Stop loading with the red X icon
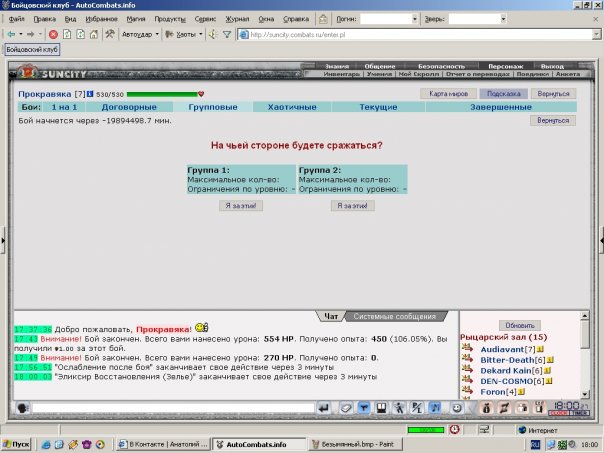This screenshot has height=453, width=604. point(54,34)
